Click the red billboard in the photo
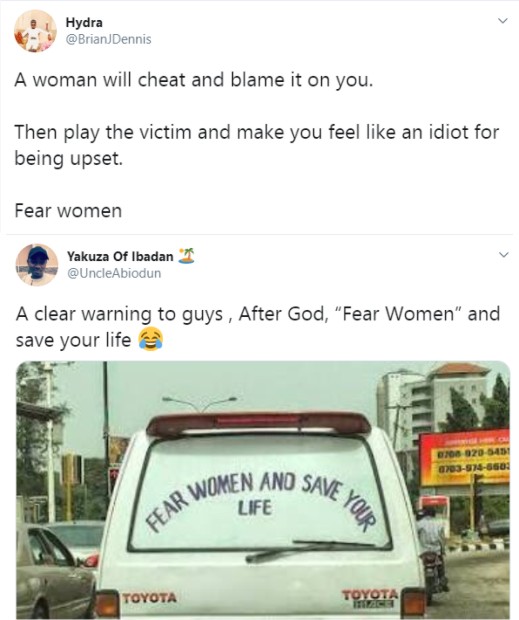Viewport: 519px width, 620px height. (464, 457)
